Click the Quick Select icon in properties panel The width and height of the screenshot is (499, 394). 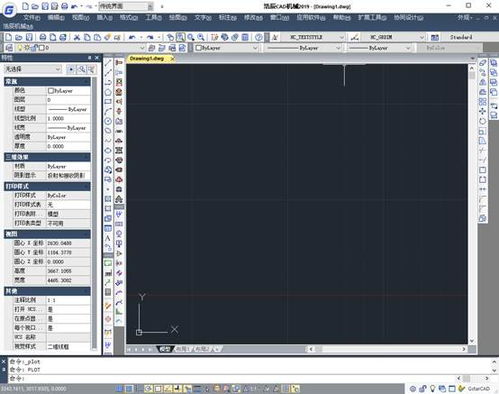[91, 69]
